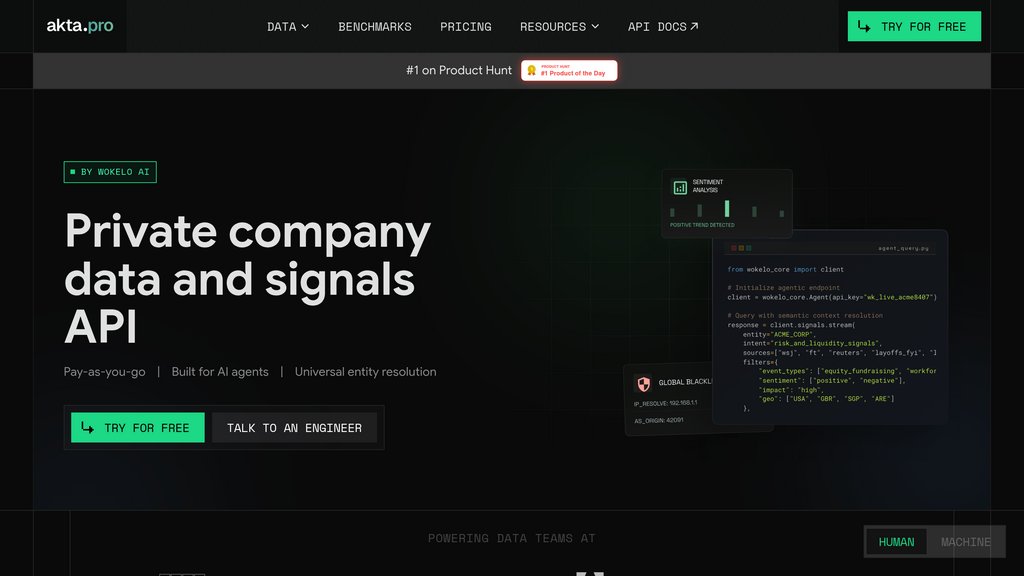Switch view to HUMAN mode
Viewport: 1024px width, 576px height.
[x=897, y=542]
